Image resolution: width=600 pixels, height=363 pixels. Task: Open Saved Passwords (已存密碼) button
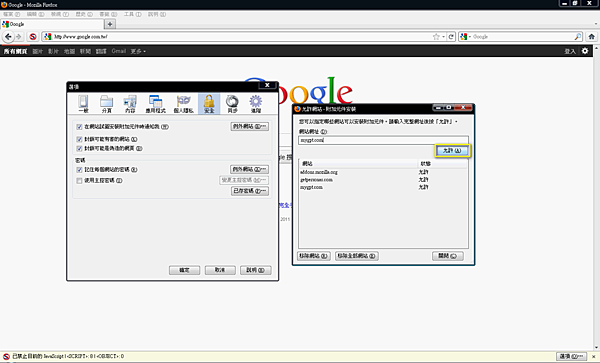[x=250, y=191]
